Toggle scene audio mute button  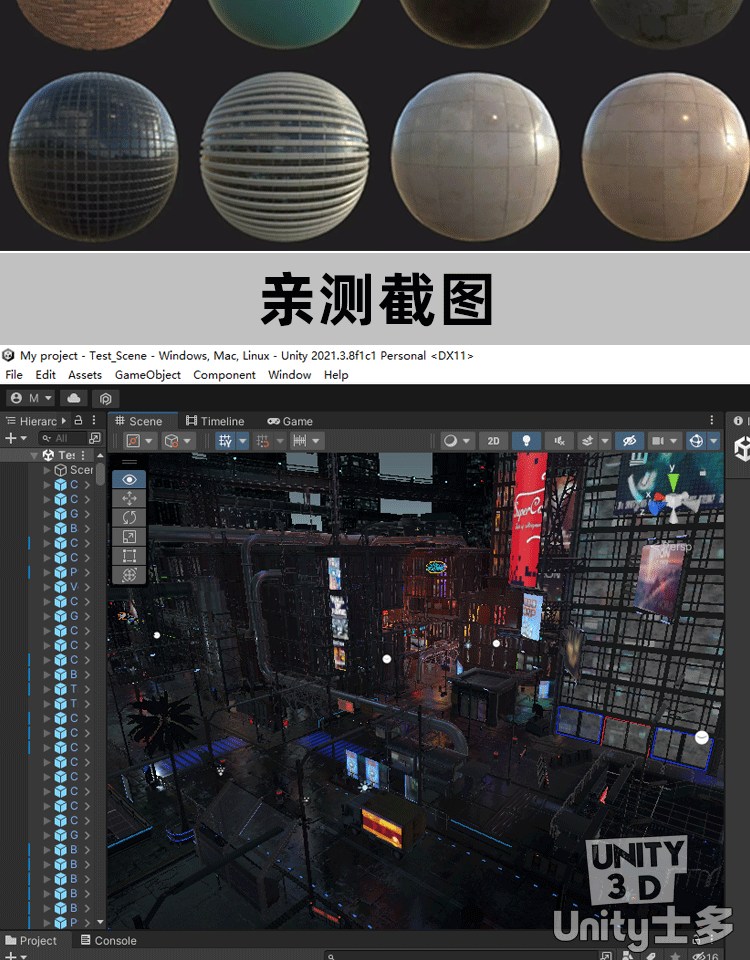(559, 441)
